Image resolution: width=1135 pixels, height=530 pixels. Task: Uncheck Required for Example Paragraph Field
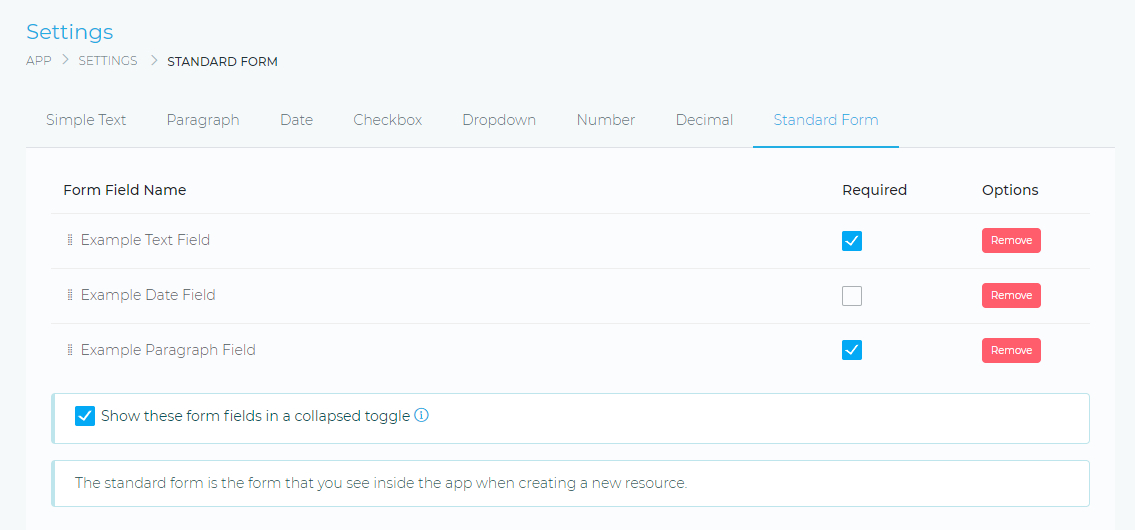tap(851, 350)
